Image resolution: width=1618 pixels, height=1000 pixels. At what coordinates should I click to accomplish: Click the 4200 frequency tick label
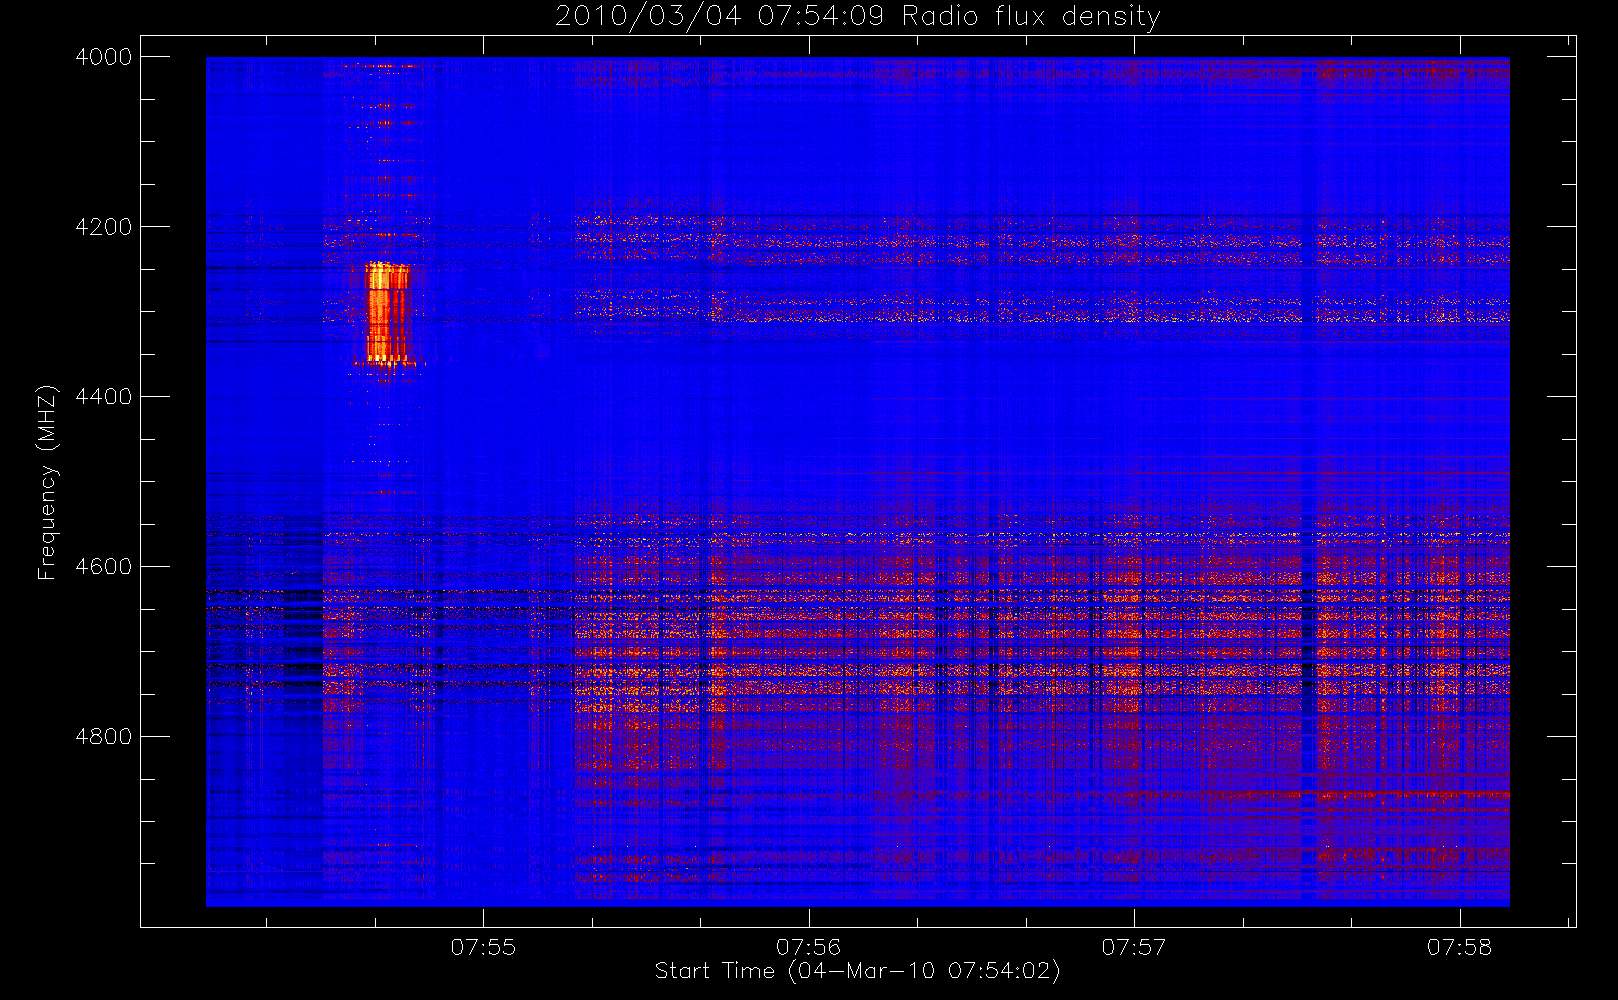tap(104, 227)
